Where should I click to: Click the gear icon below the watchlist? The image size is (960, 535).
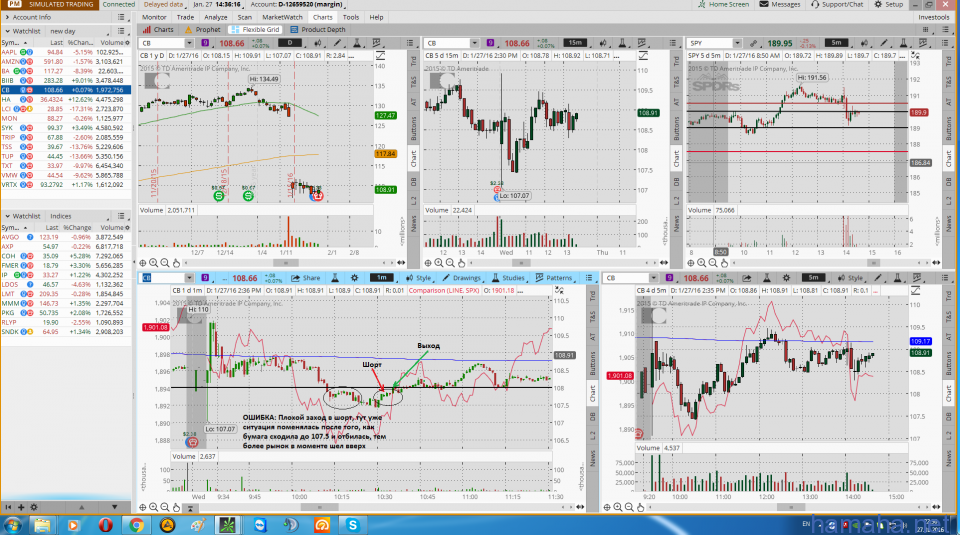34,507
